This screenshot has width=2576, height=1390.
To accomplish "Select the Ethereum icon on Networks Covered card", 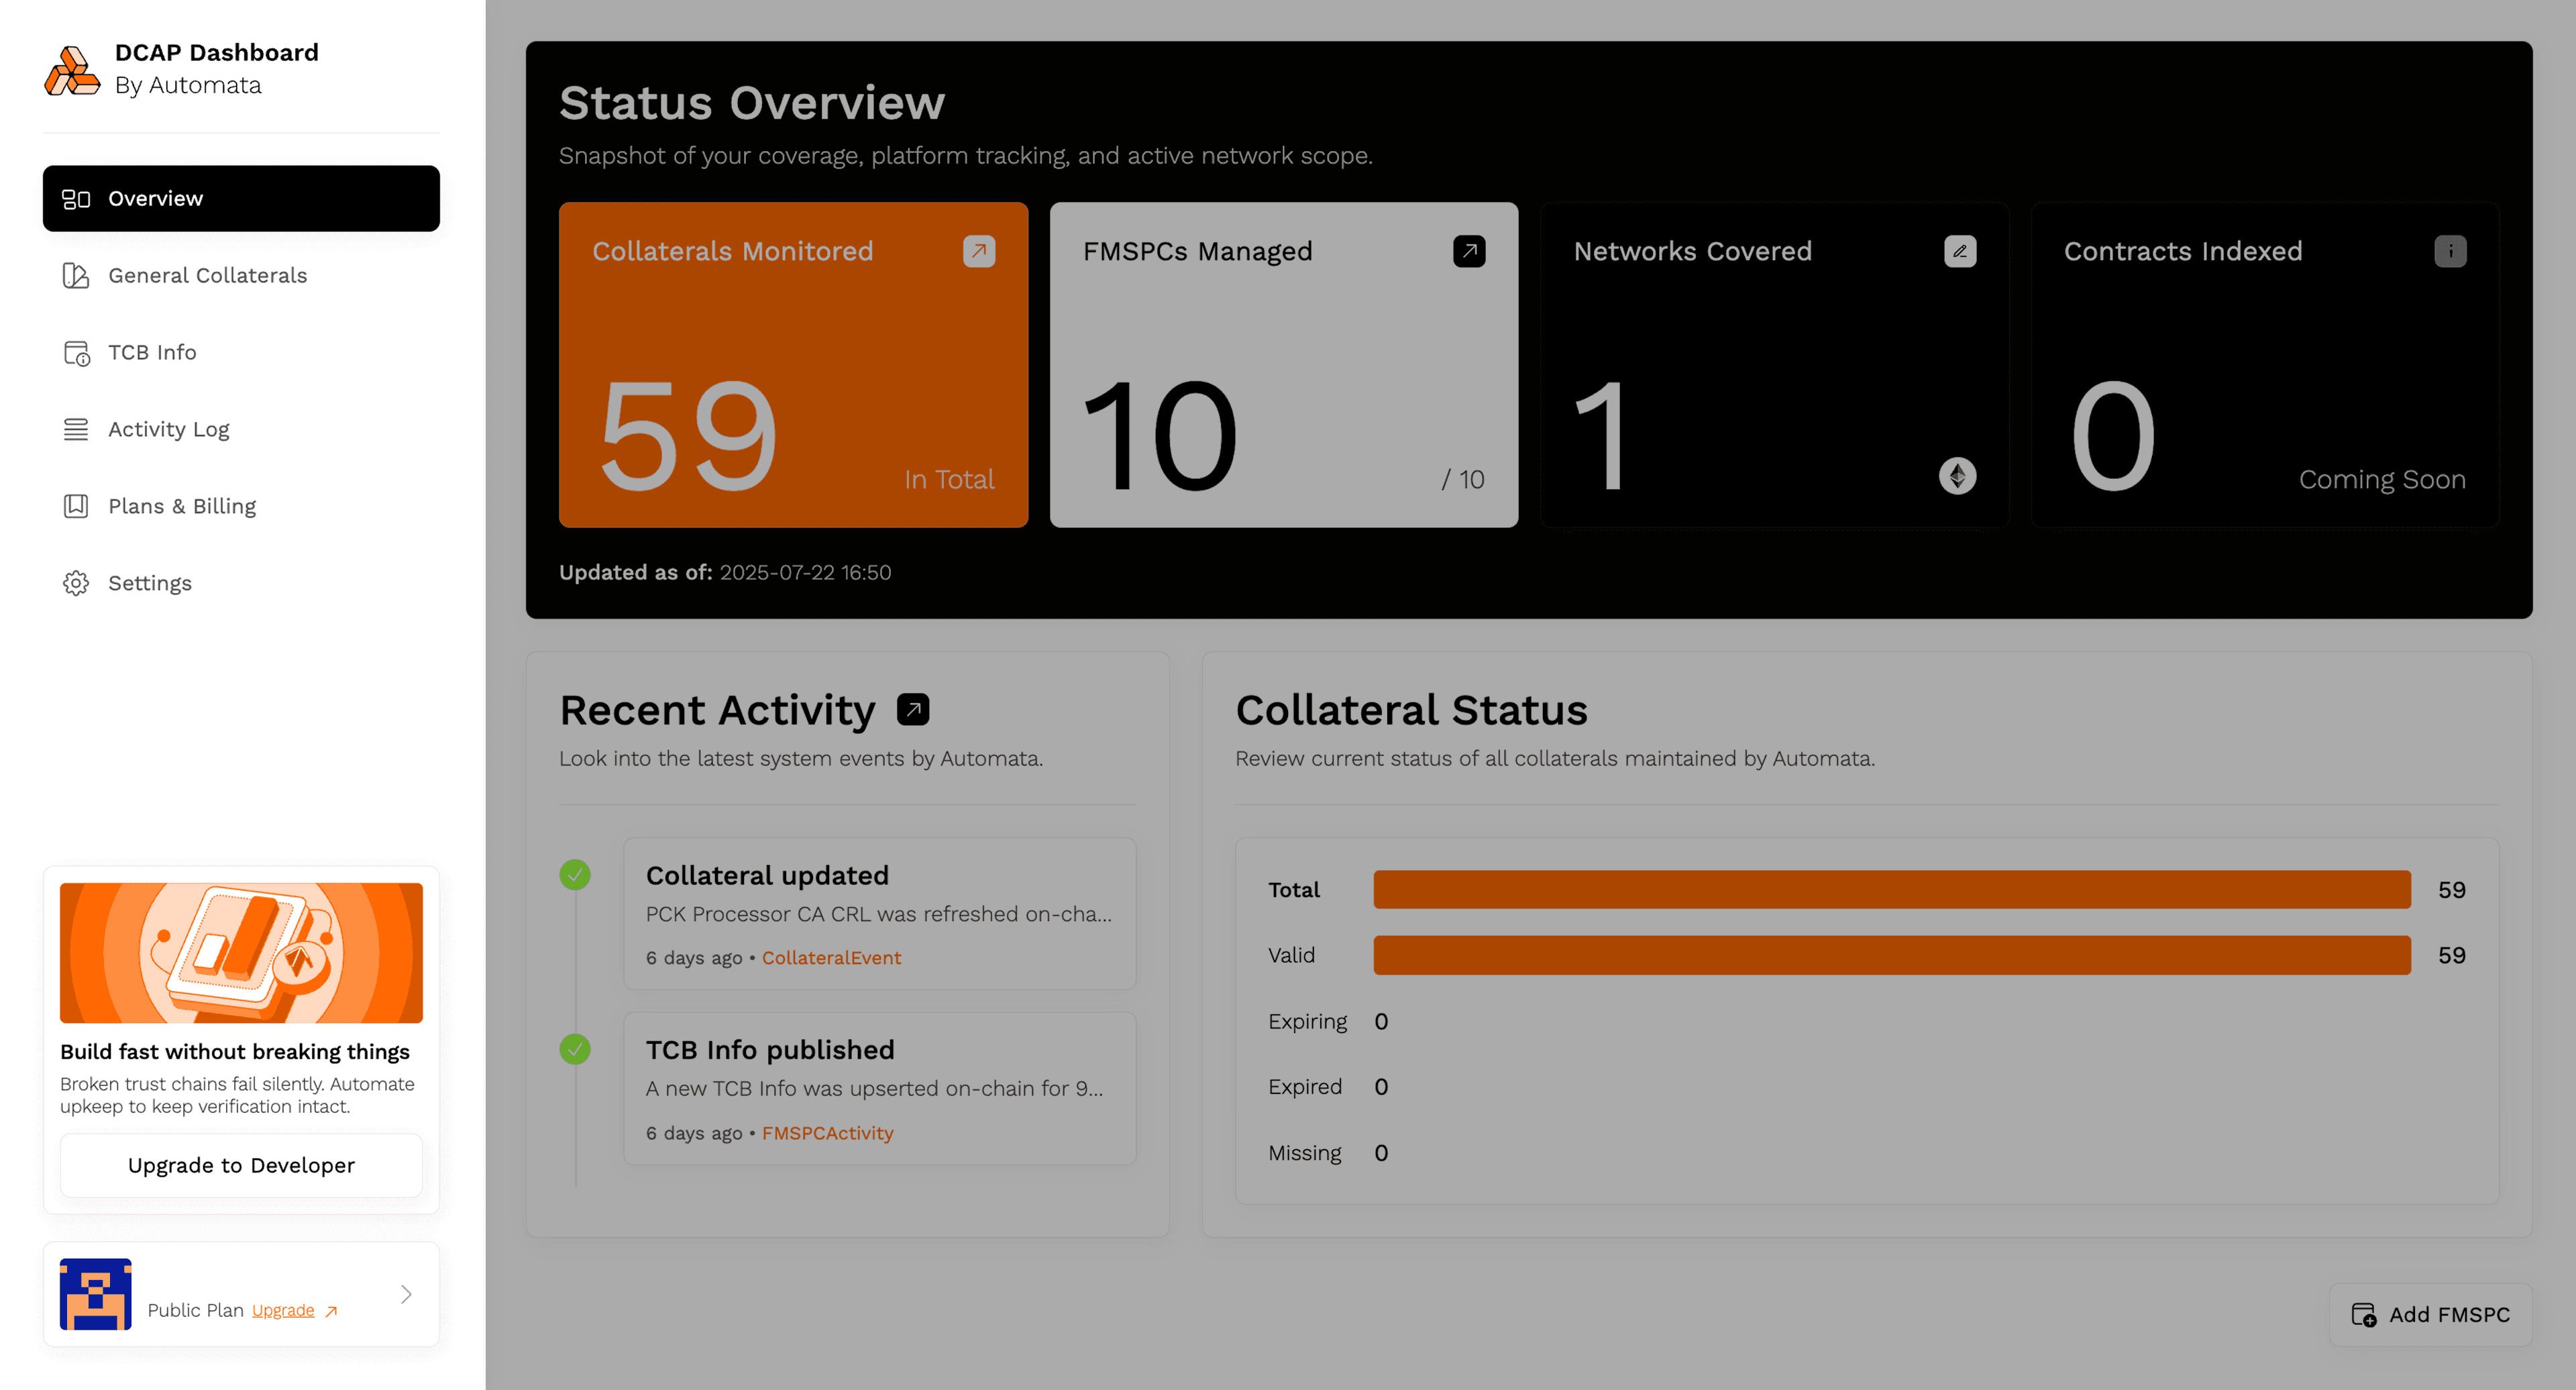I will 1958,477.
